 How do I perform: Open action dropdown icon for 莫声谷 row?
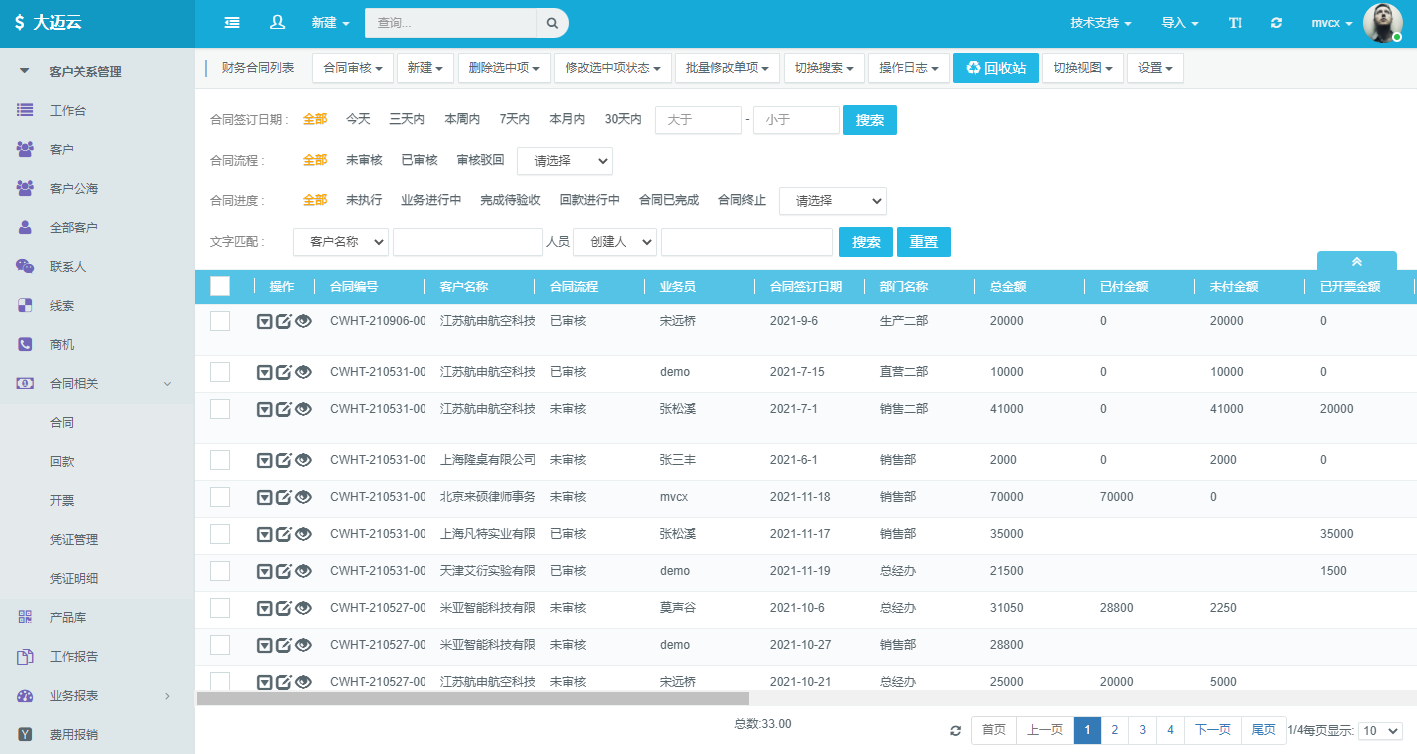265,608
